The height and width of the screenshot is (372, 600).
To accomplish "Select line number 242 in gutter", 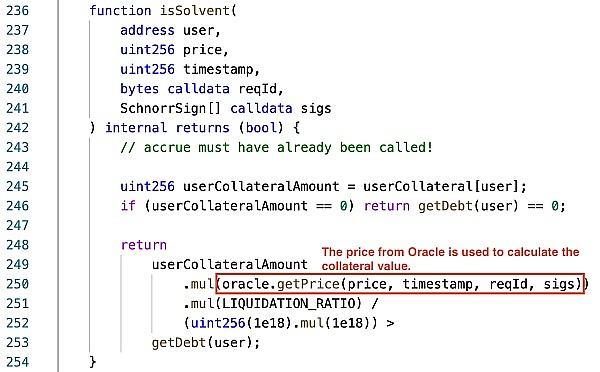I will [18, 127].
